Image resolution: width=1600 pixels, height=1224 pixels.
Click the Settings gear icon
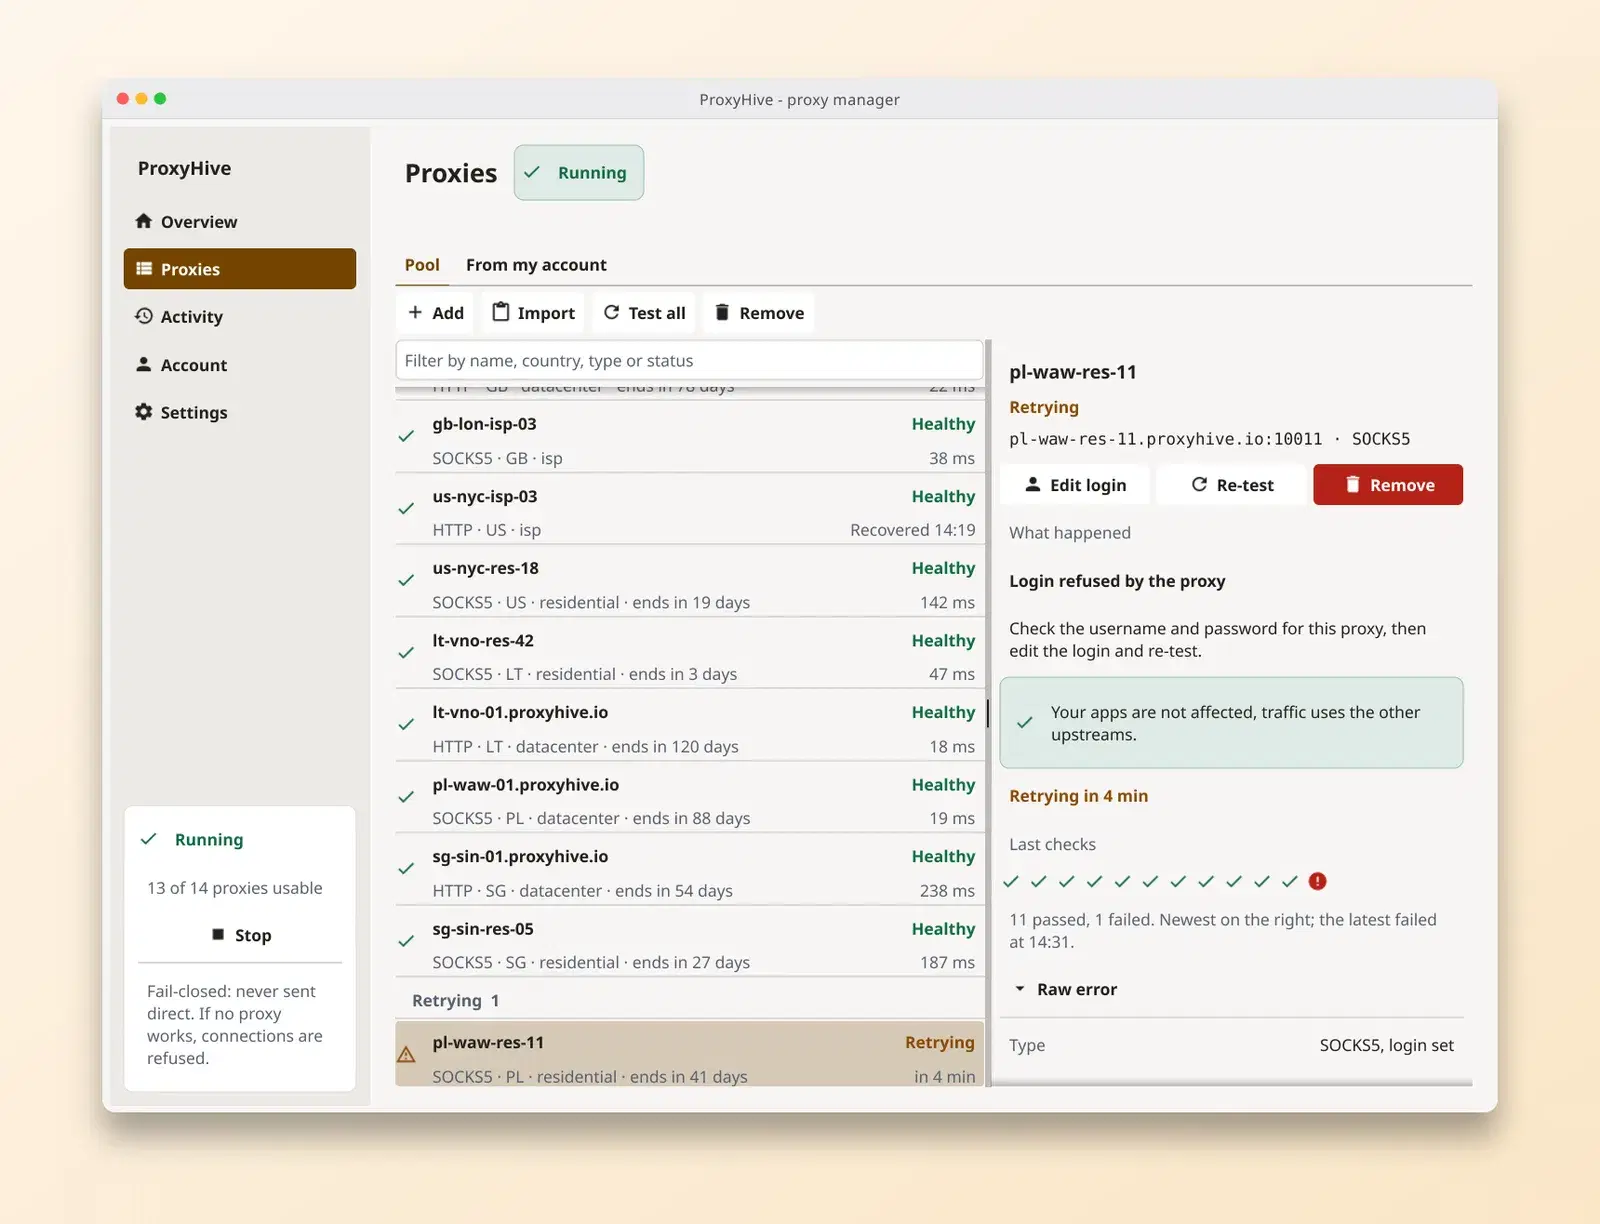coord(144,412)
